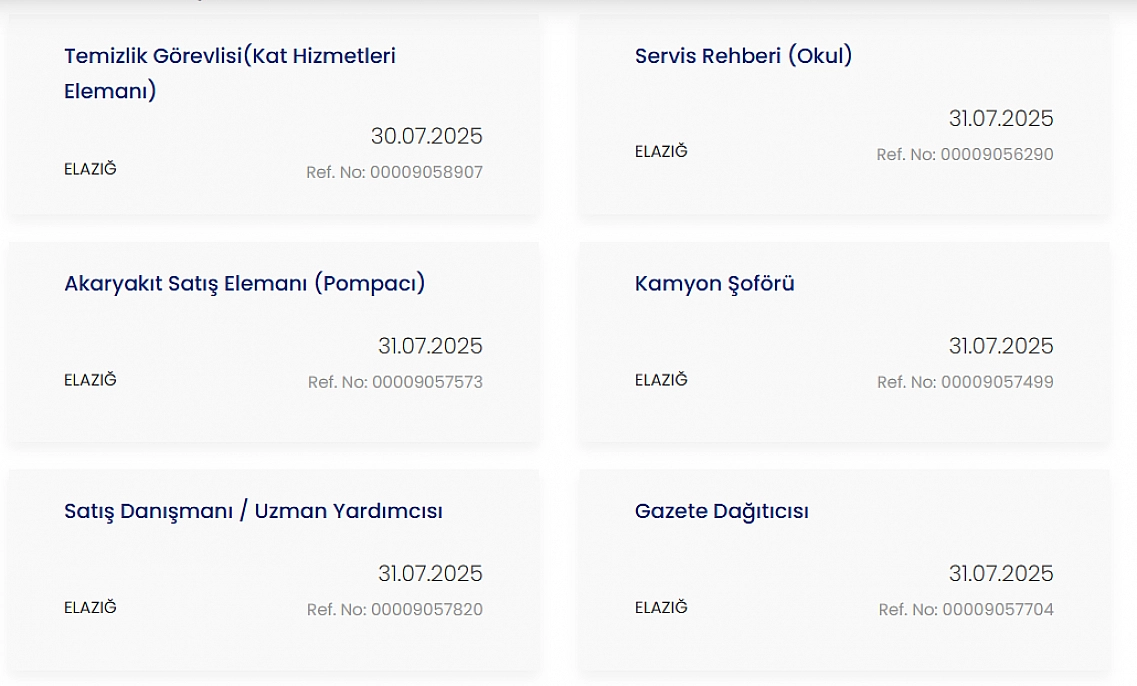Open the Servis Rehberi (Okul) listing

click(743, 56)
